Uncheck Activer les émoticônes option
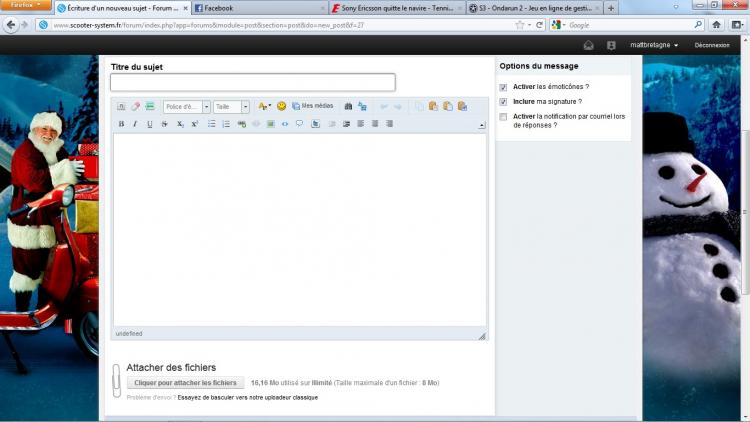The image size is (750, 422). [503, 87]
